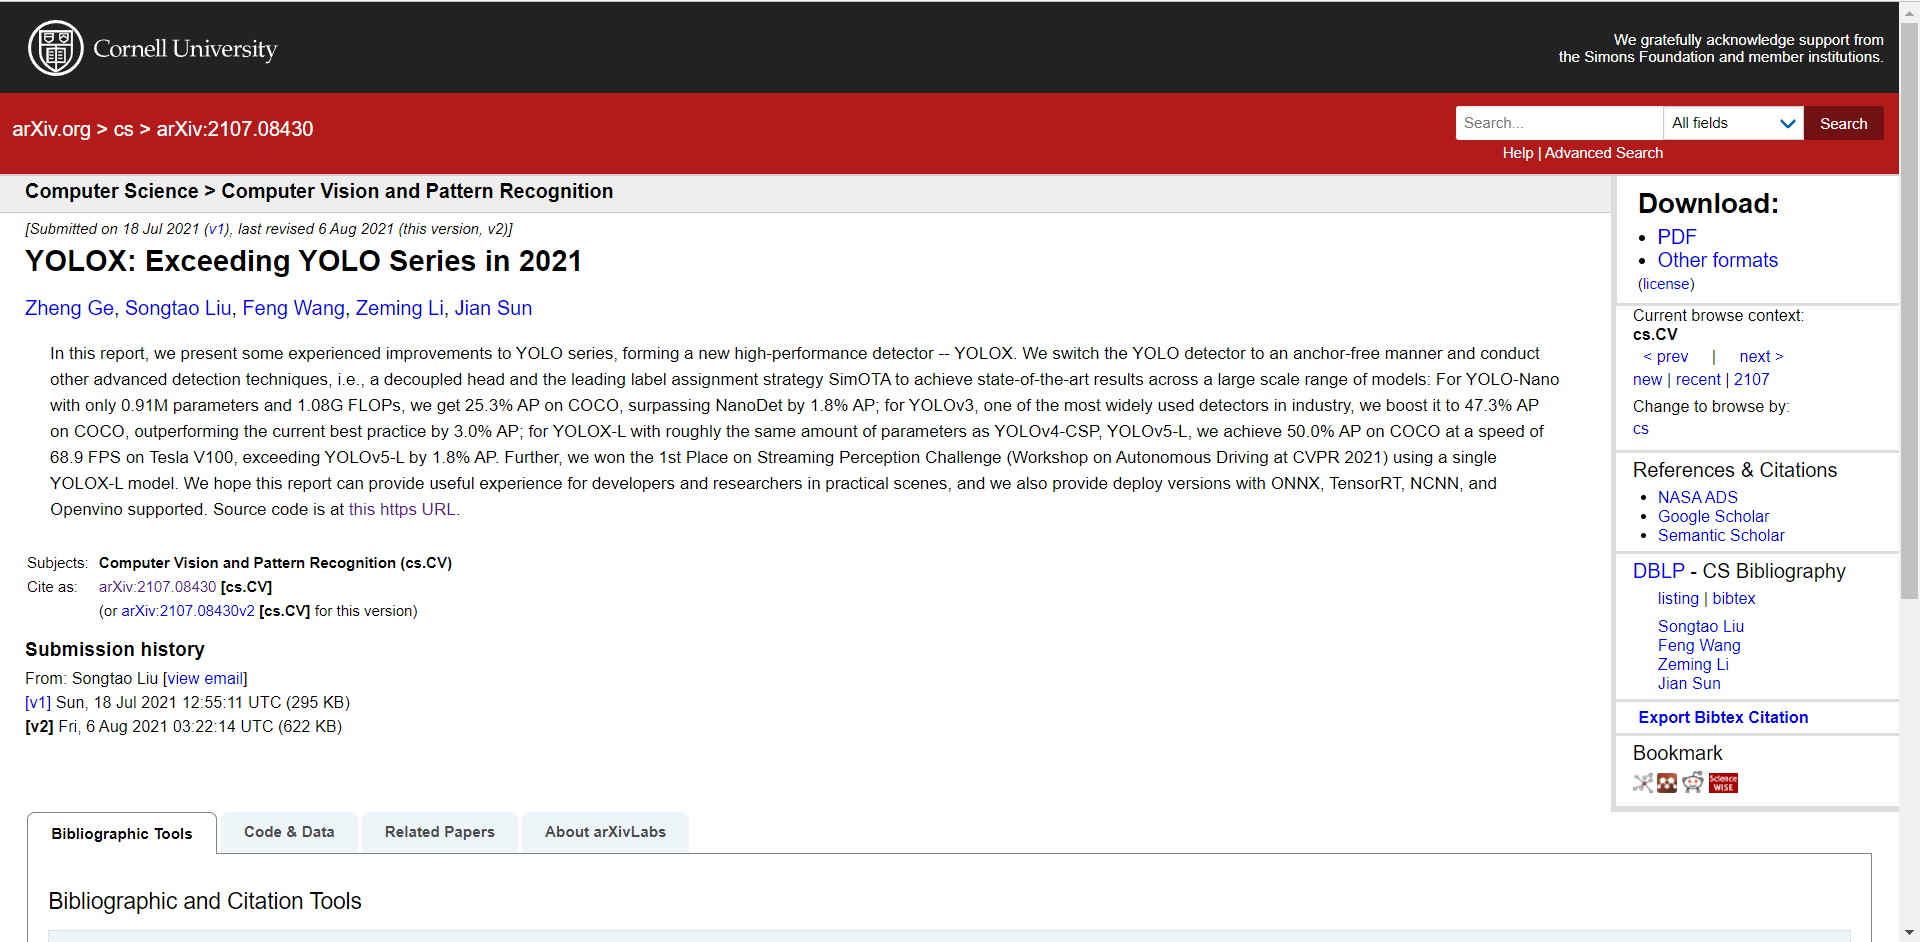Open author Songtao Liu link in byline
Image resolution: width=1920 pixels, height=942 pixels.
pos(178,308)
